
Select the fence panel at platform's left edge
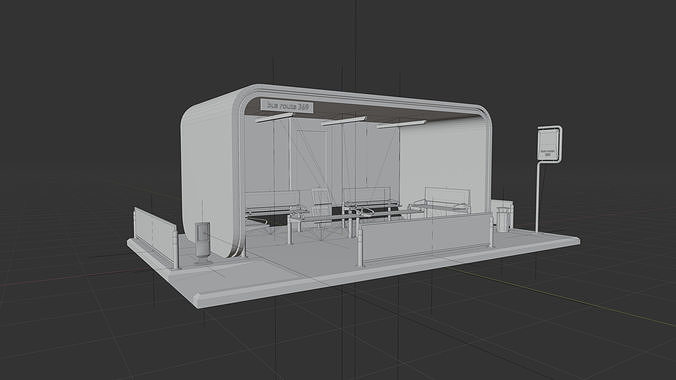click(156, 238)
